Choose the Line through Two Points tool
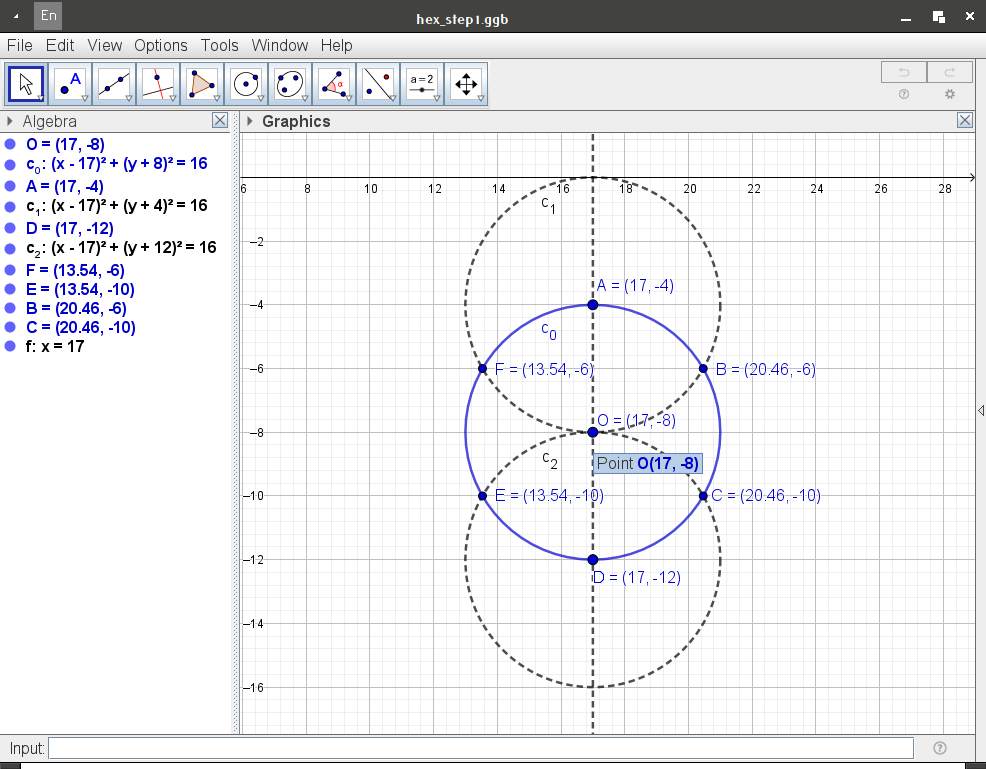 [114, 84]
